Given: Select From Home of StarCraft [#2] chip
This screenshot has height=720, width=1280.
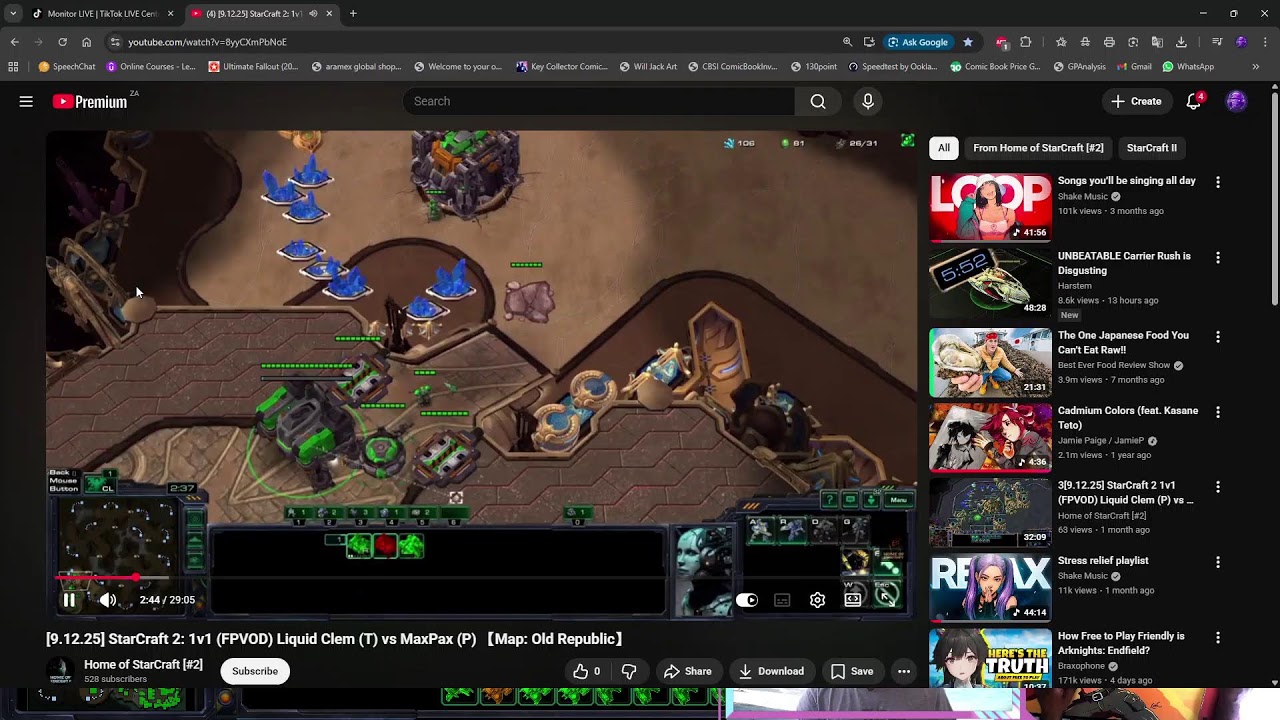Looking at the screenshot, I should pos(1038,148).
